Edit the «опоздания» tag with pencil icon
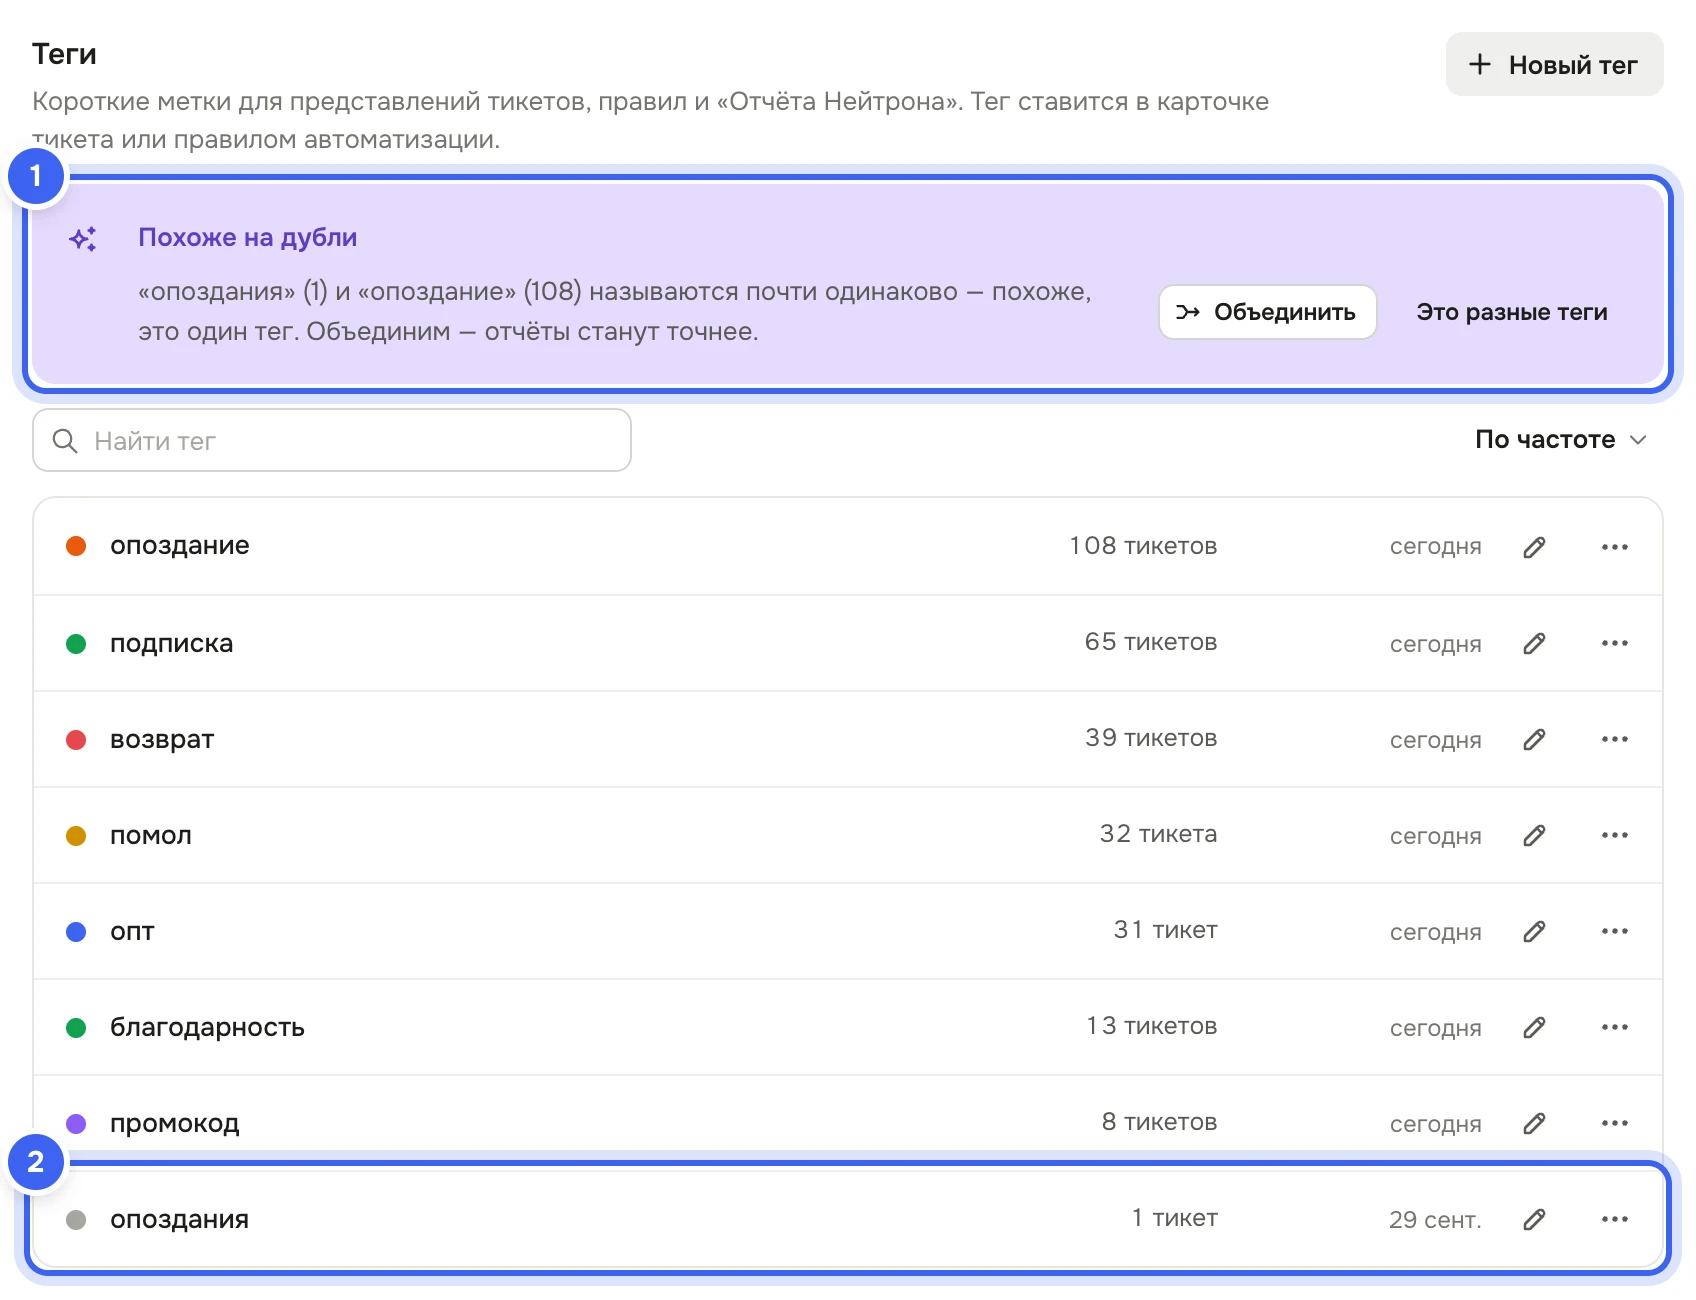This screenshot has width=1696, height=1300. coord(1535,1219)
